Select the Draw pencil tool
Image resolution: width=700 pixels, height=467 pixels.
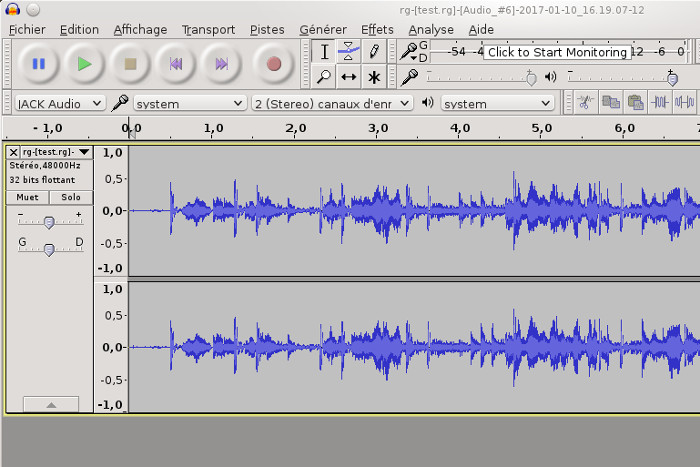pyautogui.click(x=373, y=52)
